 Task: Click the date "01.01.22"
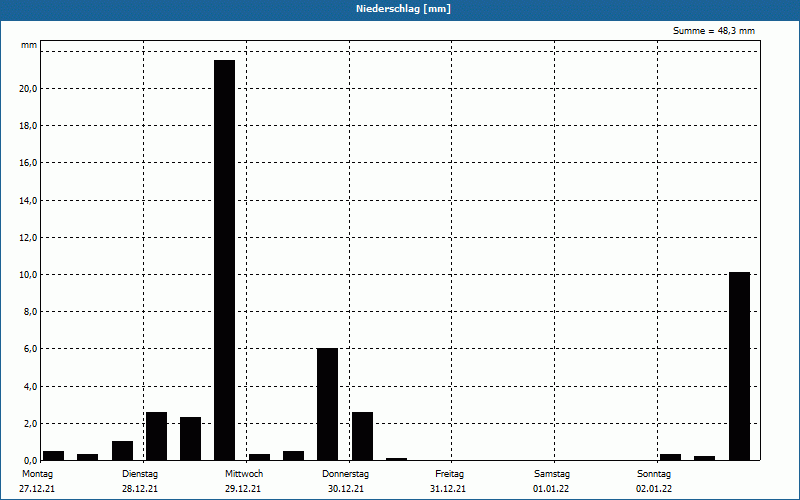pos(551,489)
